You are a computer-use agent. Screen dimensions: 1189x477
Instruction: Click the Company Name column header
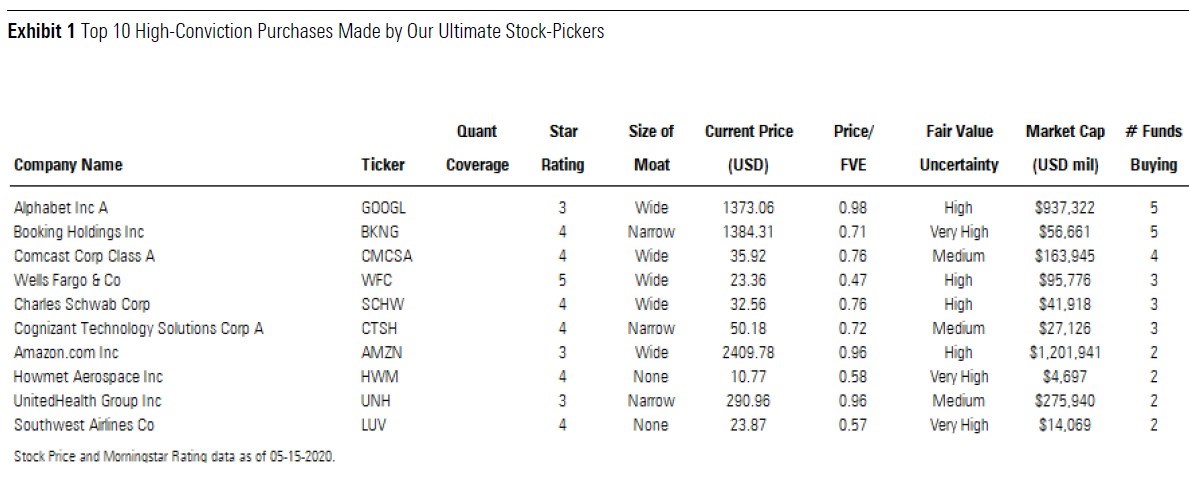point(68,165)
